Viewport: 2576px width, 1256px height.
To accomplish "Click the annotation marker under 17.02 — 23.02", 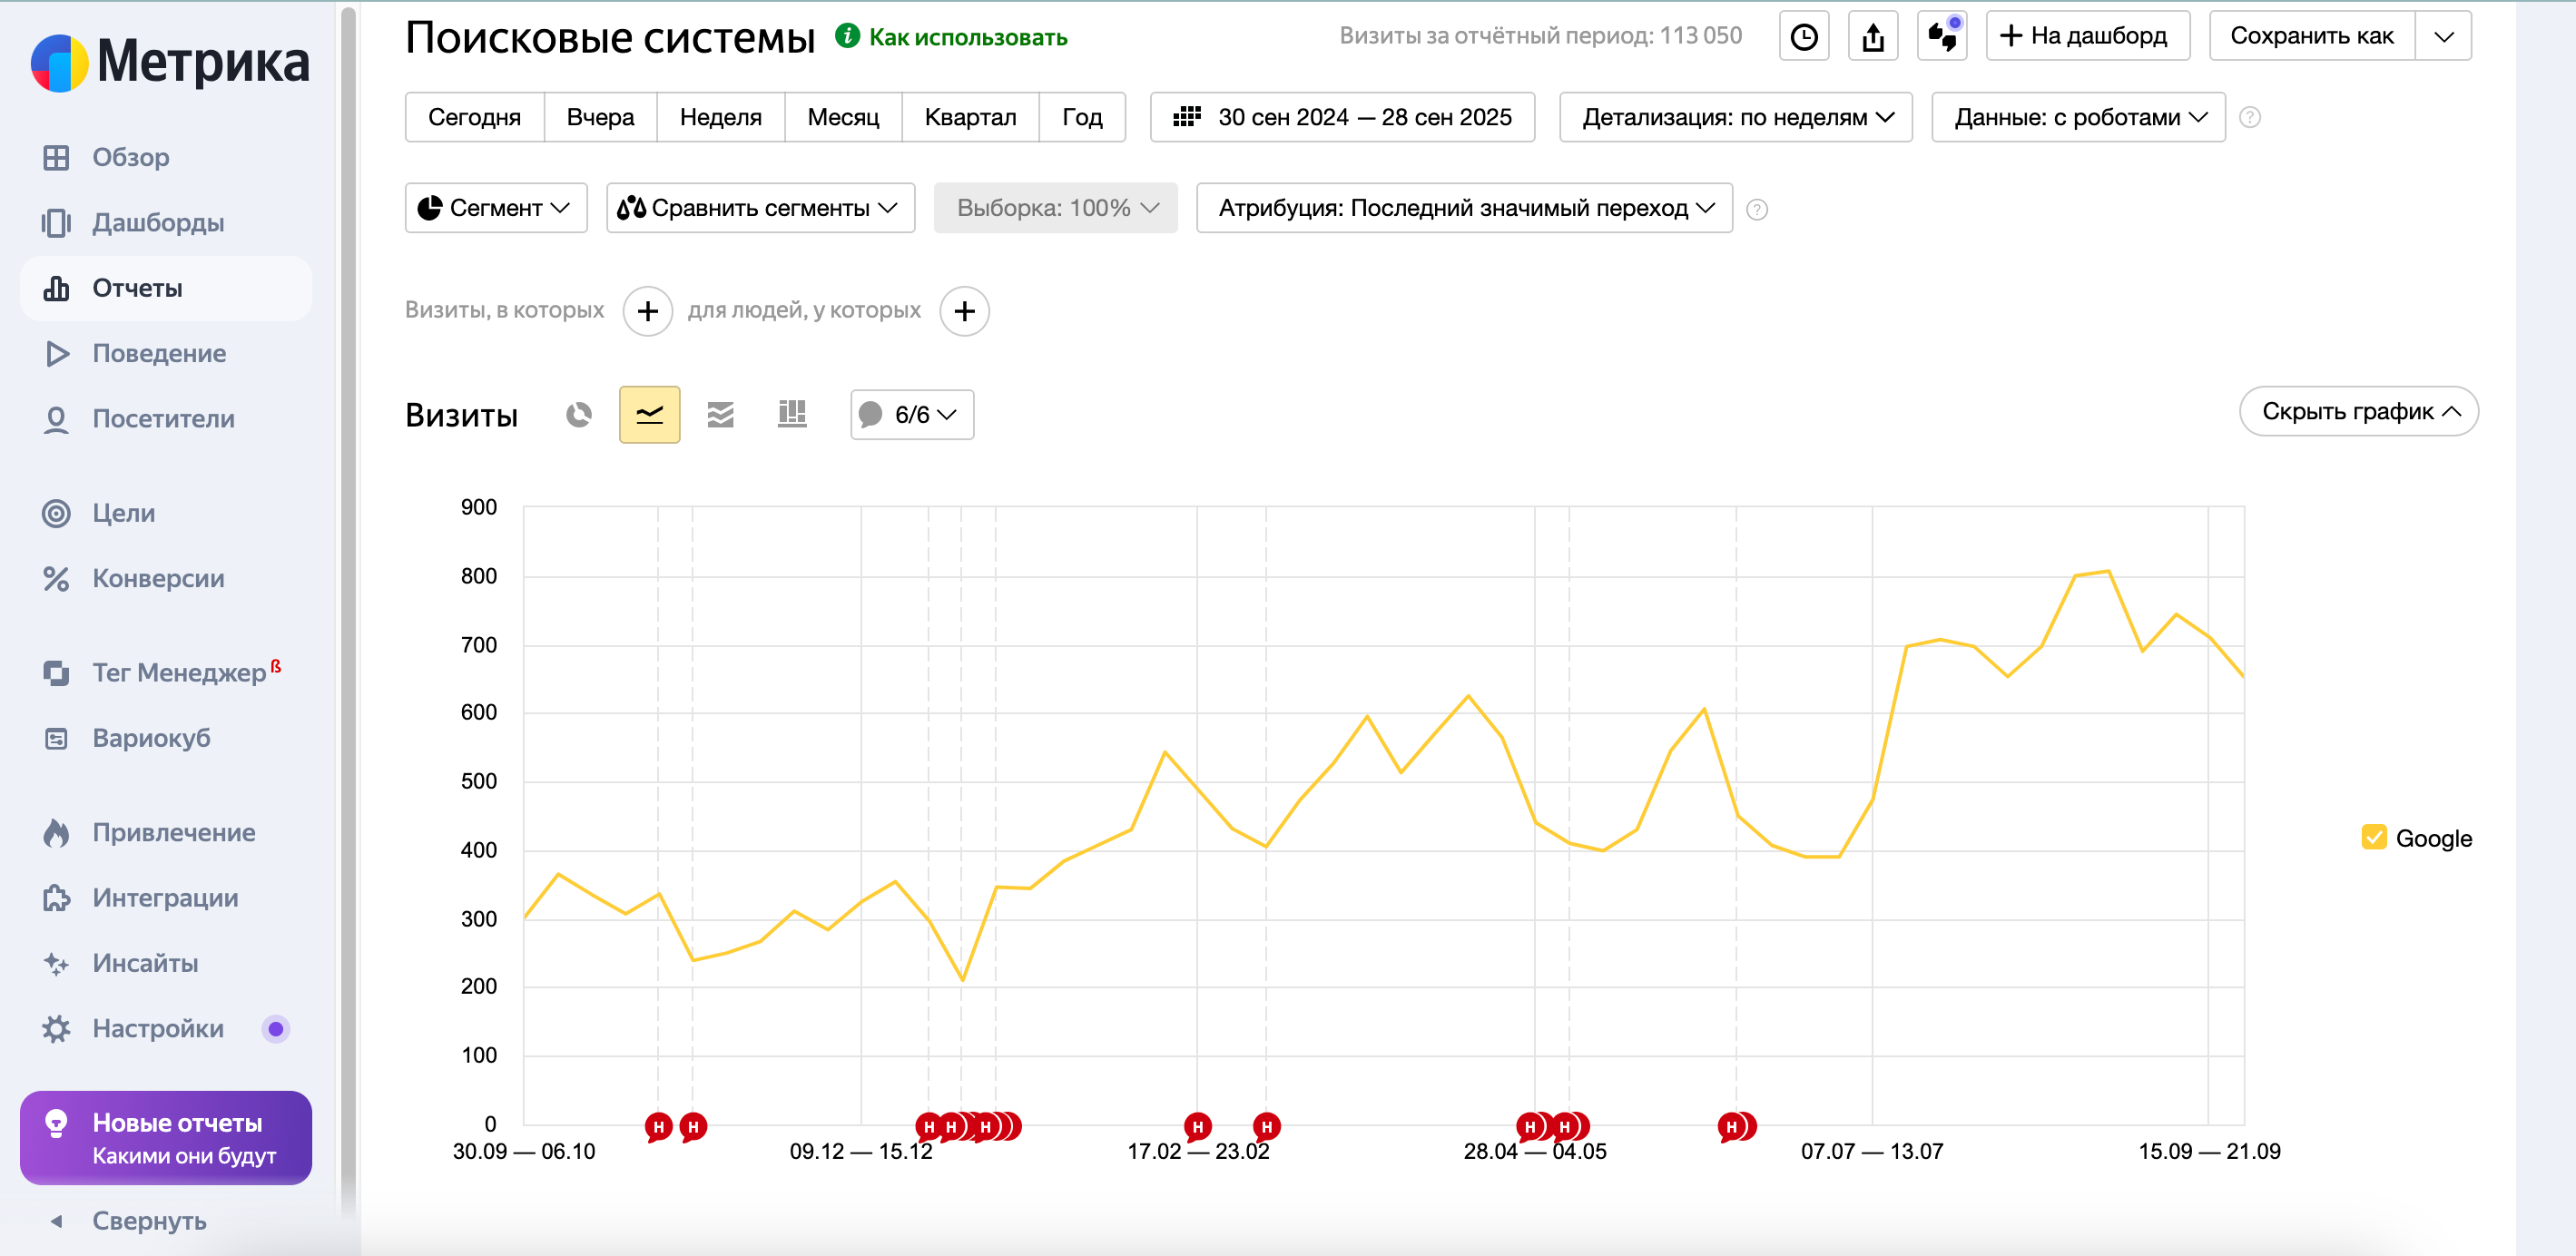I will tap(1197, 1126).
